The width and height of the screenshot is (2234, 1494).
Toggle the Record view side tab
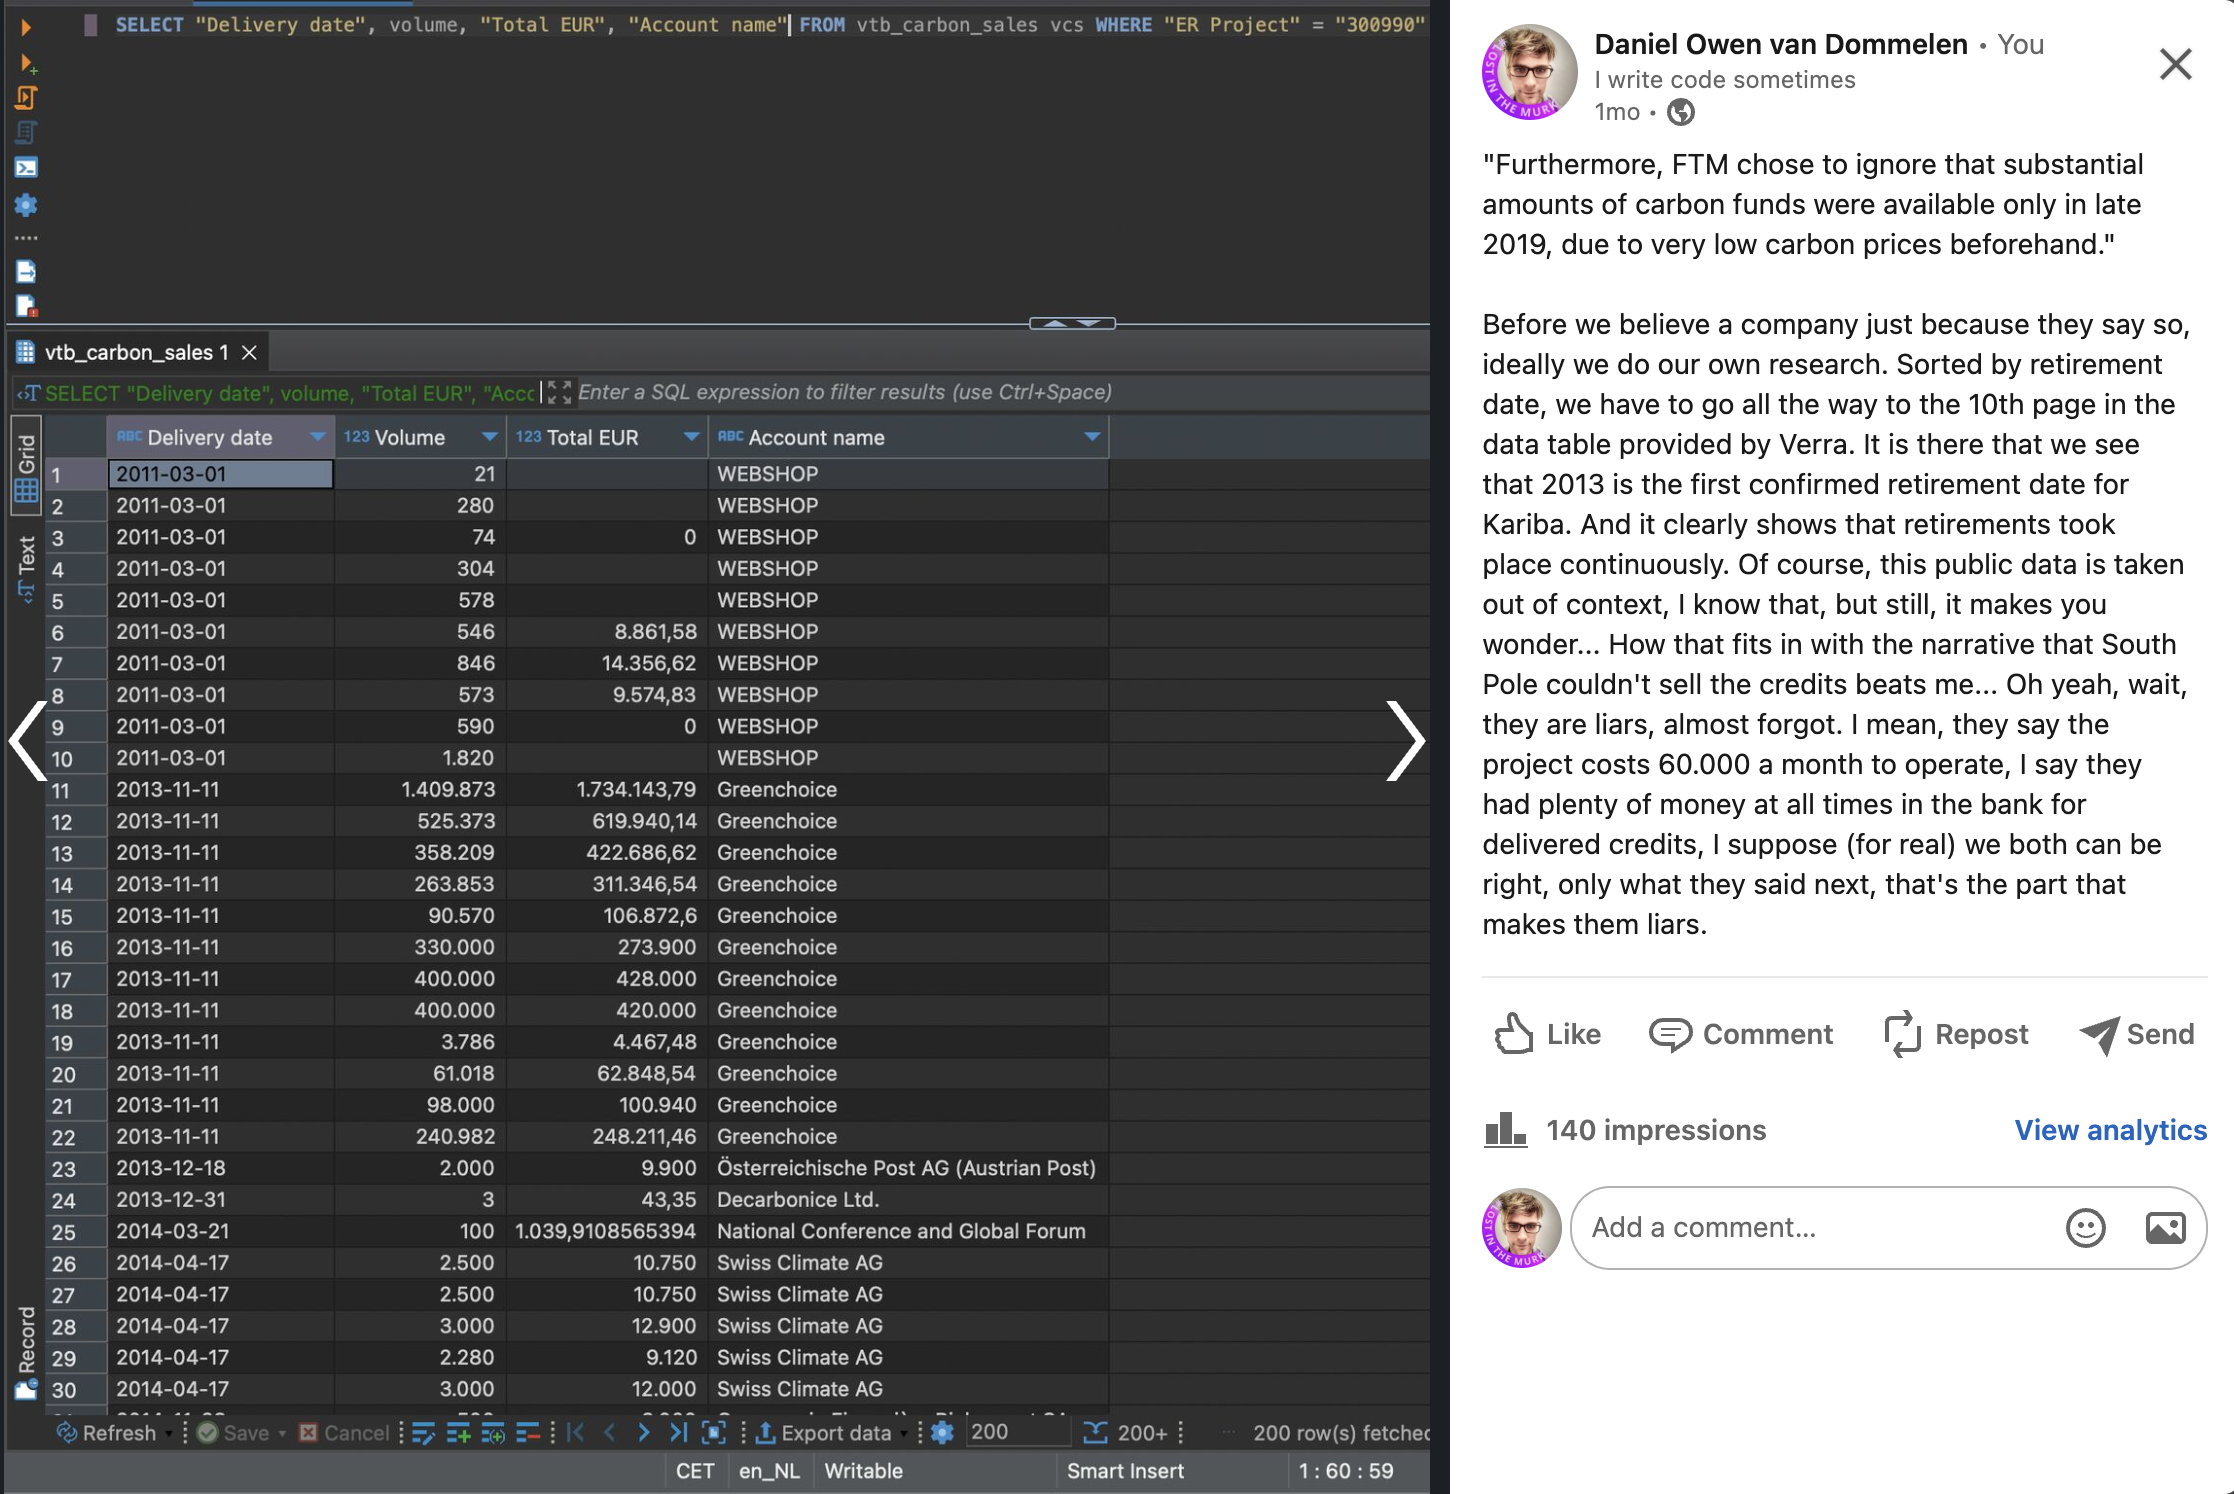click(26, 1352)
